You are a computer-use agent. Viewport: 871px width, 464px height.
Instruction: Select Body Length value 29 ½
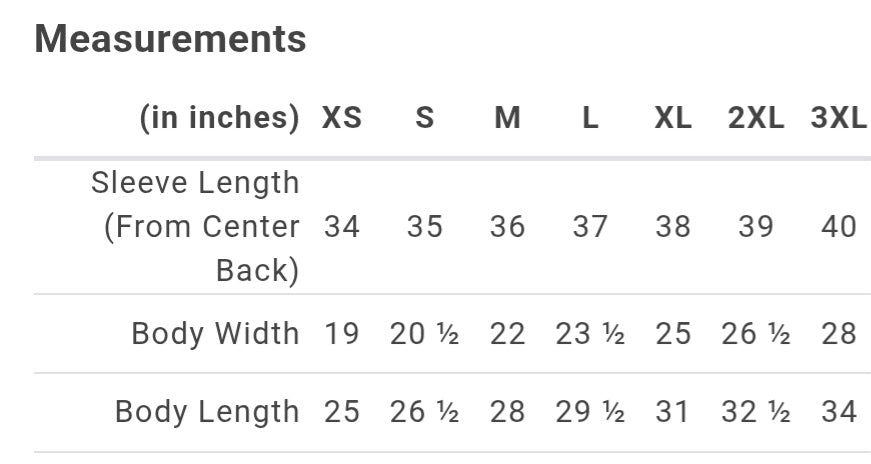pos(590,411)
